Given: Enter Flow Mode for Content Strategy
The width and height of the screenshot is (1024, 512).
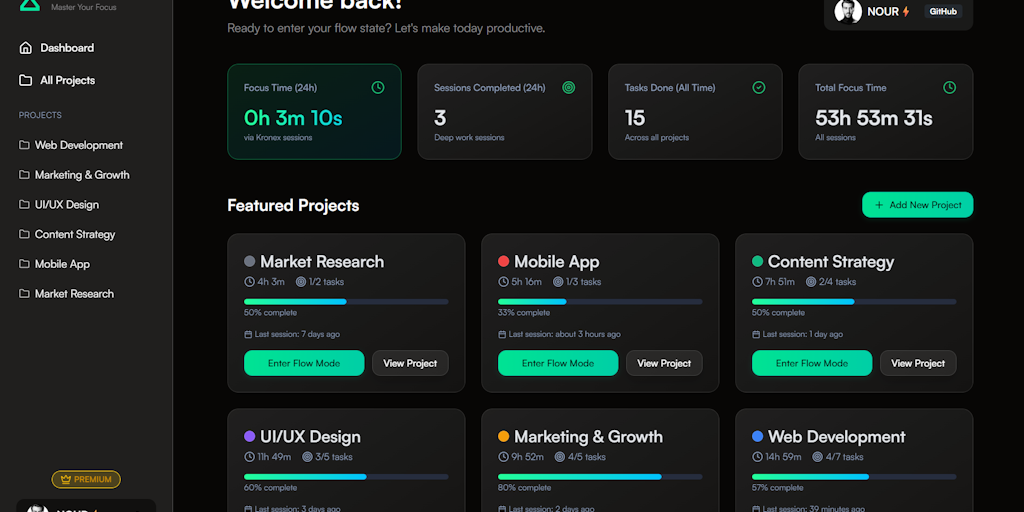Looking at the screenshot, I should (812, 363).
